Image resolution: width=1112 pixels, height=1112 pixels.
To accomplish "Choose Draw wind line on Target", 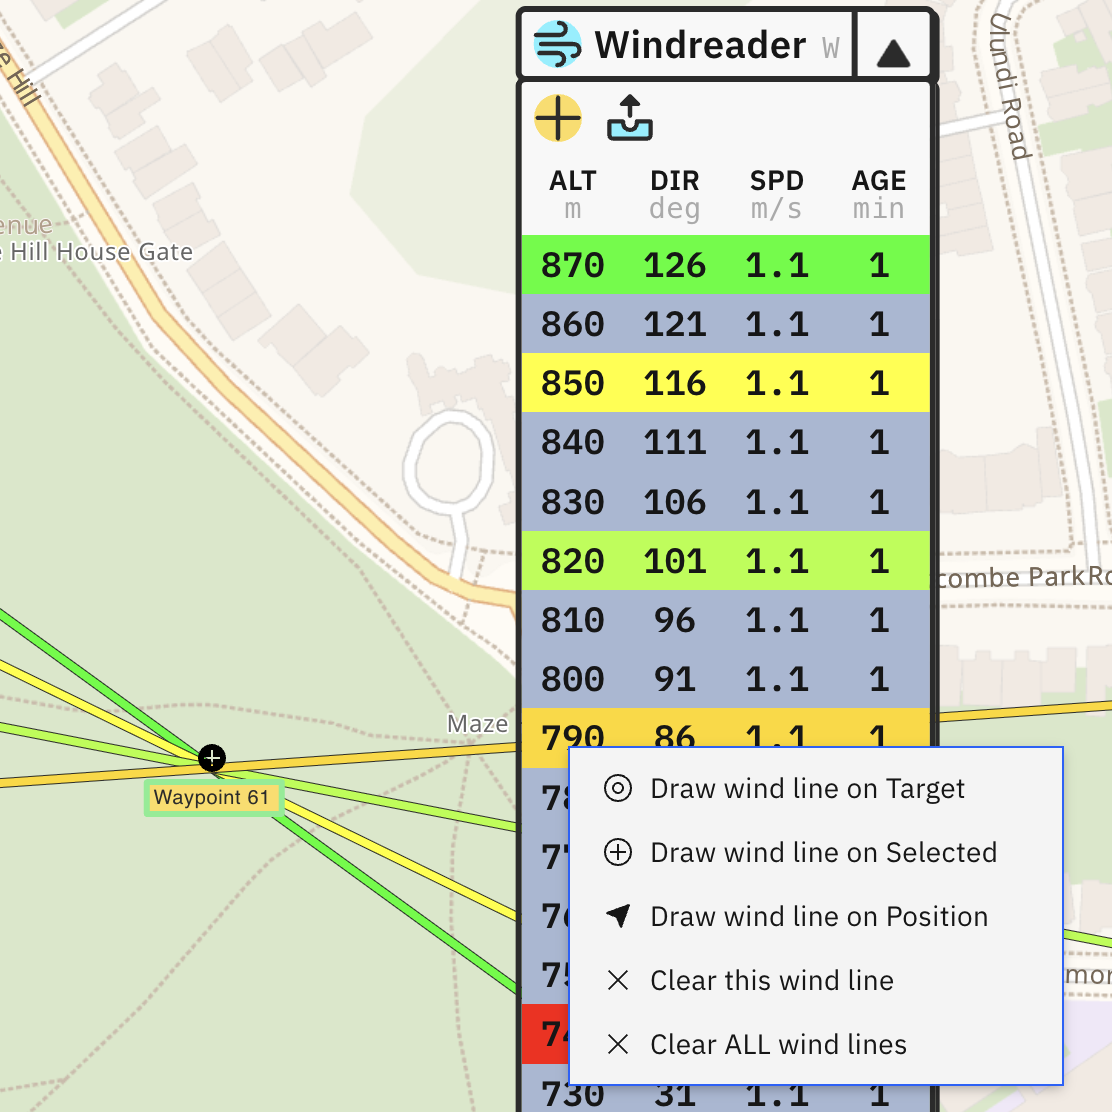I will click(x=816, y=789).
